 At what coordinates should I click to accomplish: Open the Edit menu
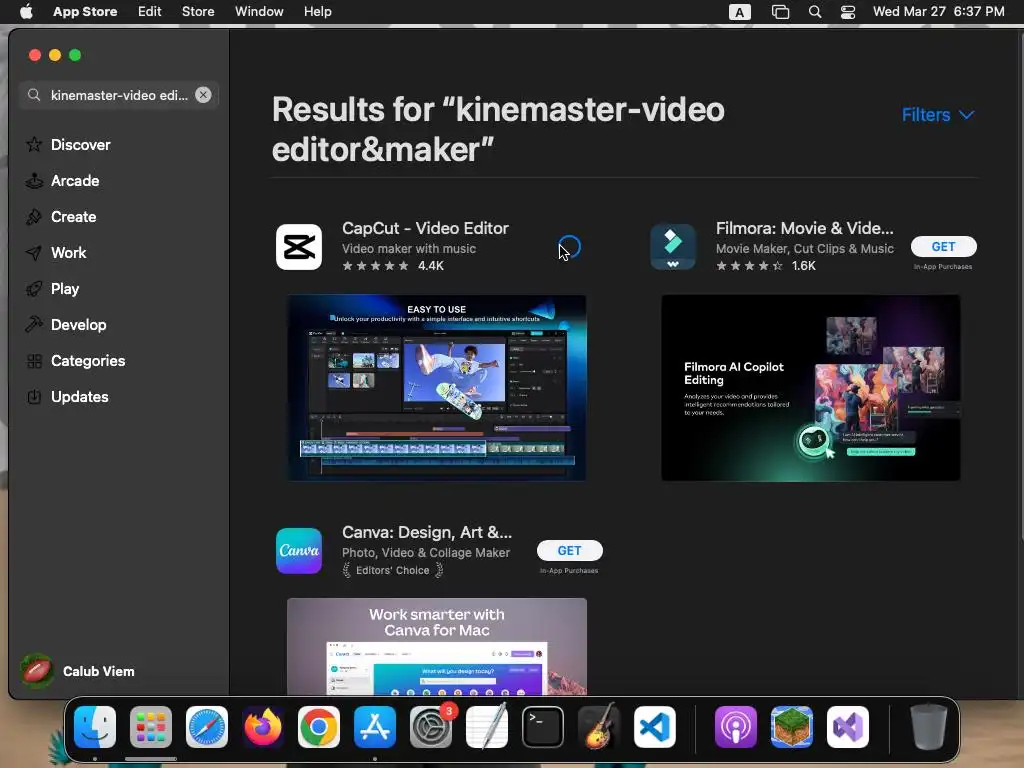click(150, 12)
